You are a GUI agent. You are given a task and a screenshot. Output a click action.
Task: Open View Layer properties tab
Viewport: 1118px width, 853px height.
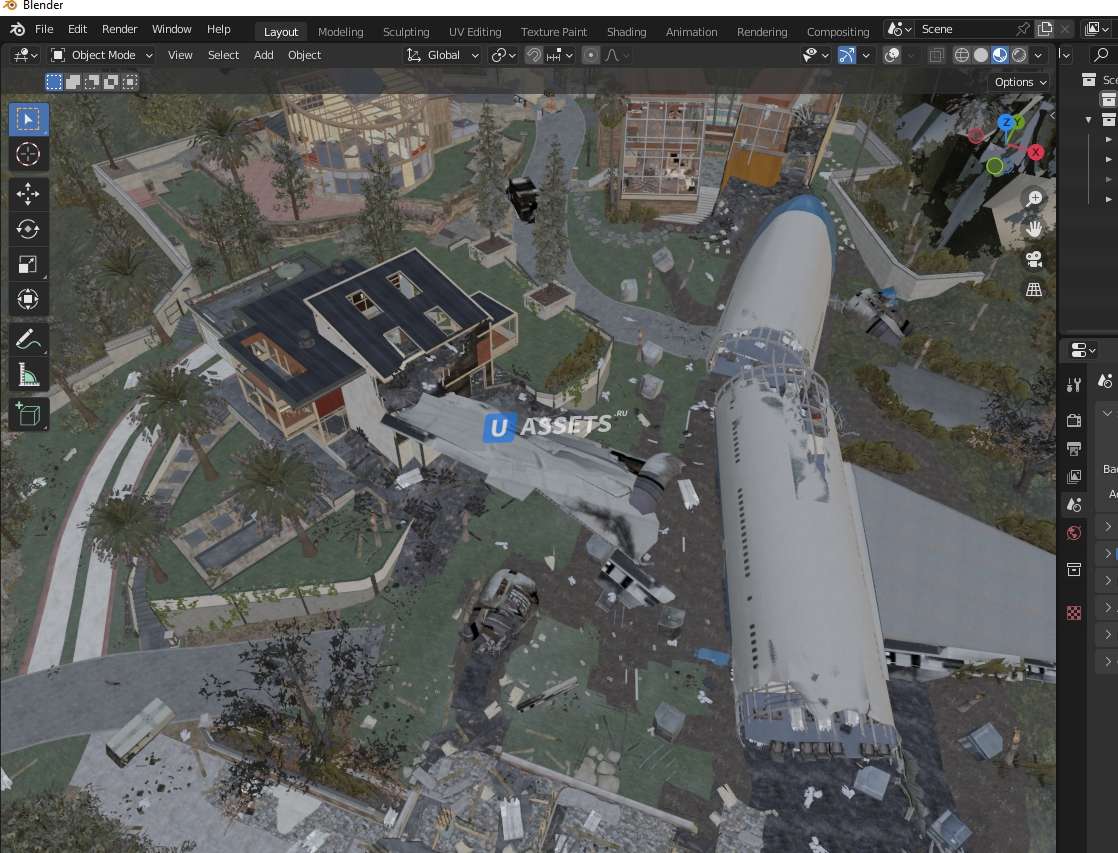click(x=1074, y=476)
